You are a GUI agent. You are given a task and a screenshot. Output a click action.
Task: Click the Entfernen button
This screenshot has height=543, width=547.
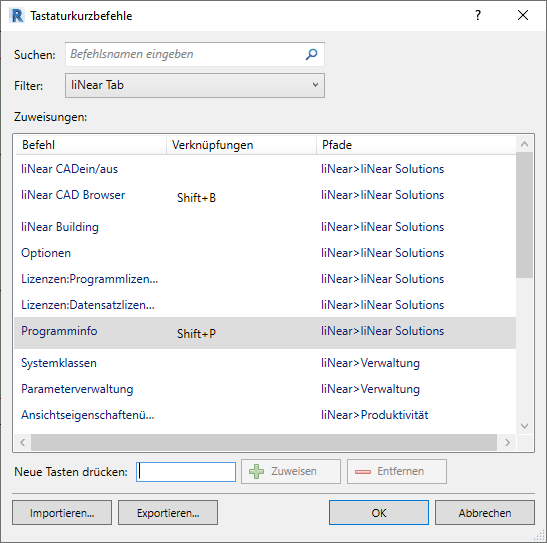coord(397,472)
